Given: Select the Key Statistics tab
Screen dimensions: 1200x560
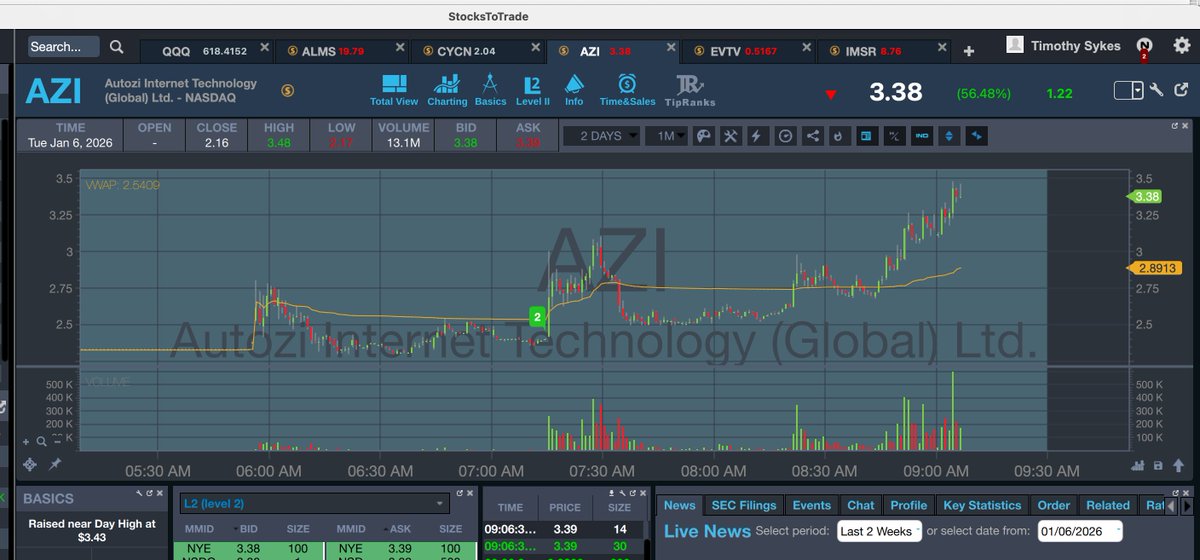Looking at the screenshot, I should coord(982,505).
